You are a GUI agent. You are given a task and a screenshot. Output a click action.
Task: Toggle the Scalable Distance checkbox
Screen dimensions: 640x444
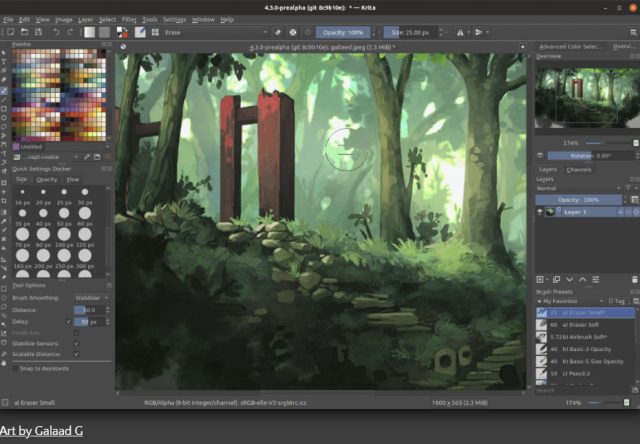pos(76,354)
